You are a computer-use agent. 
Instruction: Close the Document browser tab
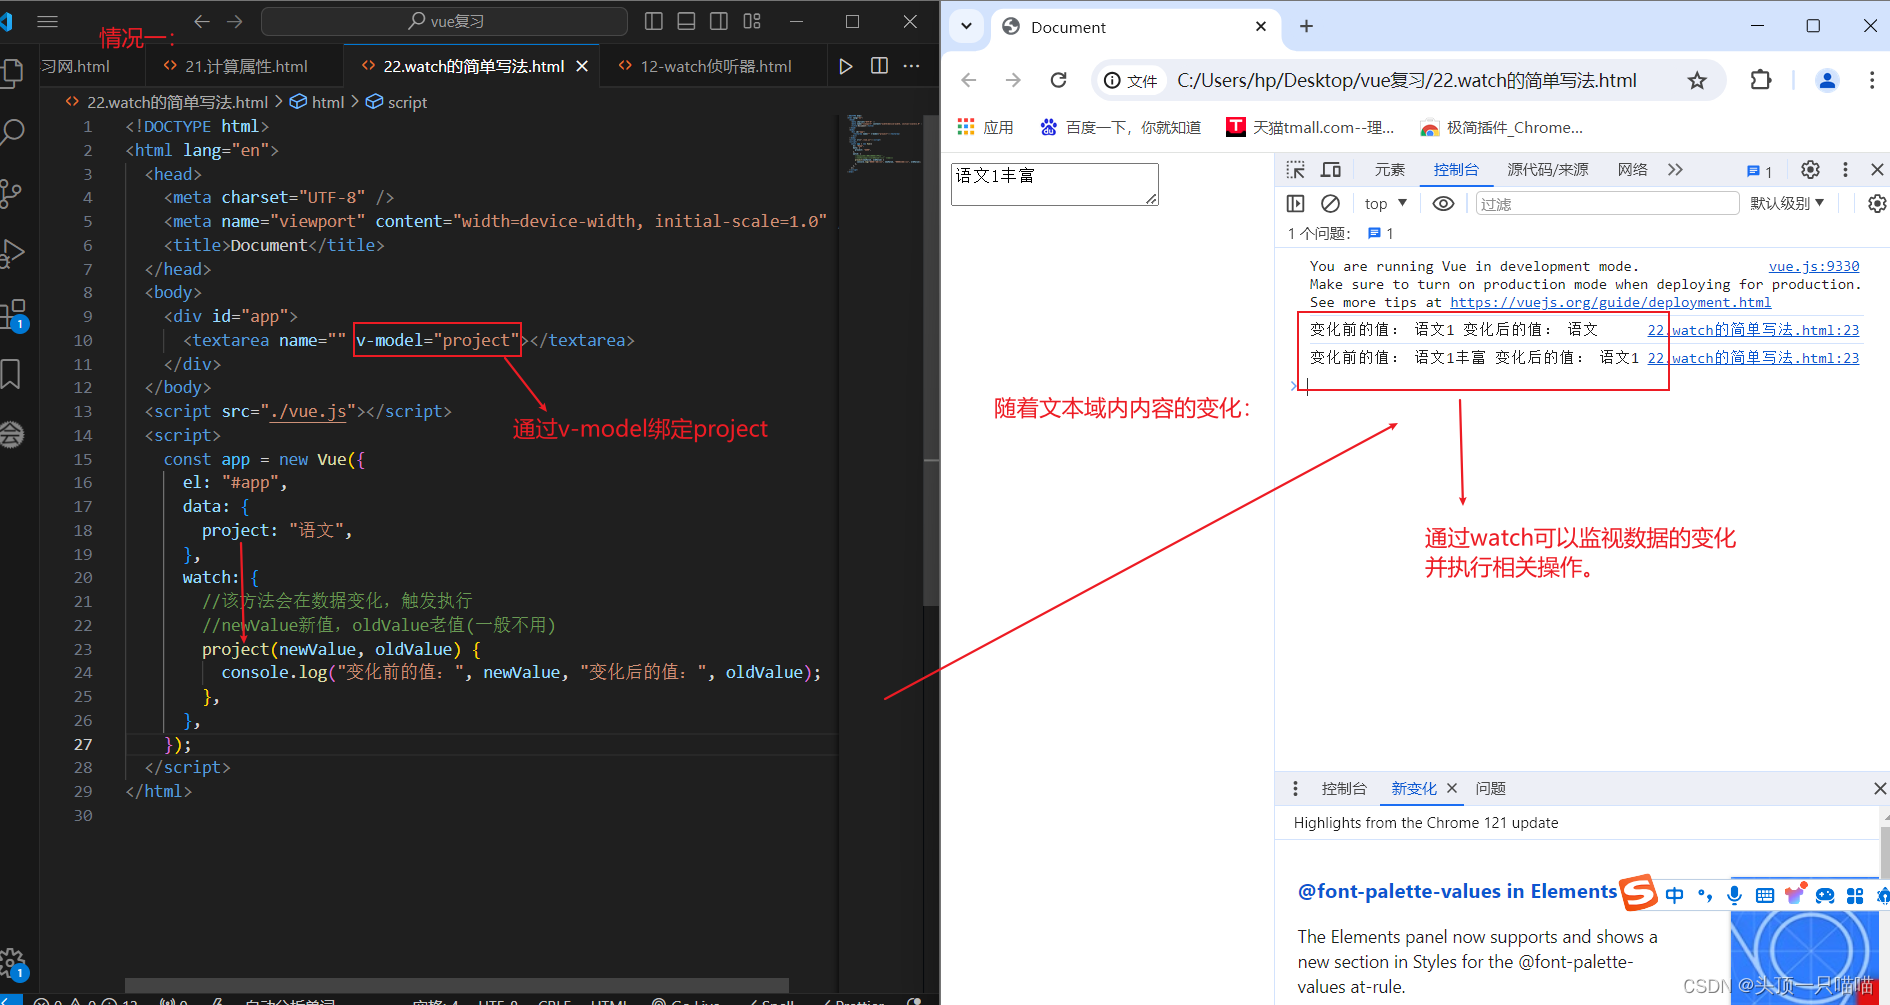point(1261,27)
